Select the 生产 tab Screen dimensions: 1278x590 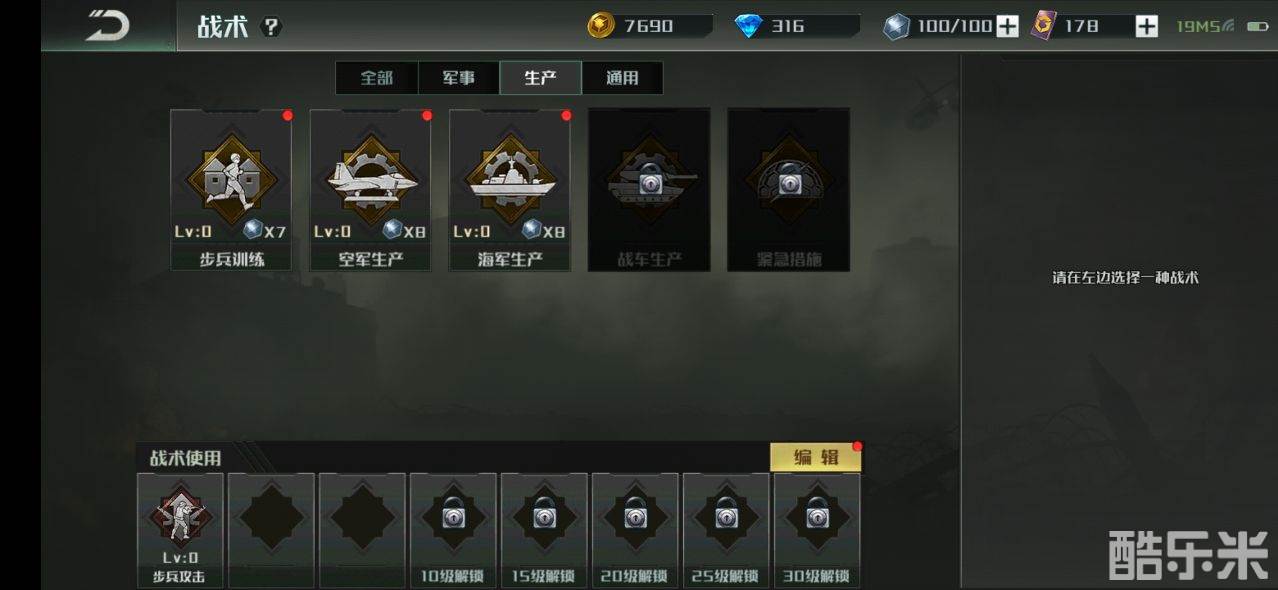[x=540, y=78]
